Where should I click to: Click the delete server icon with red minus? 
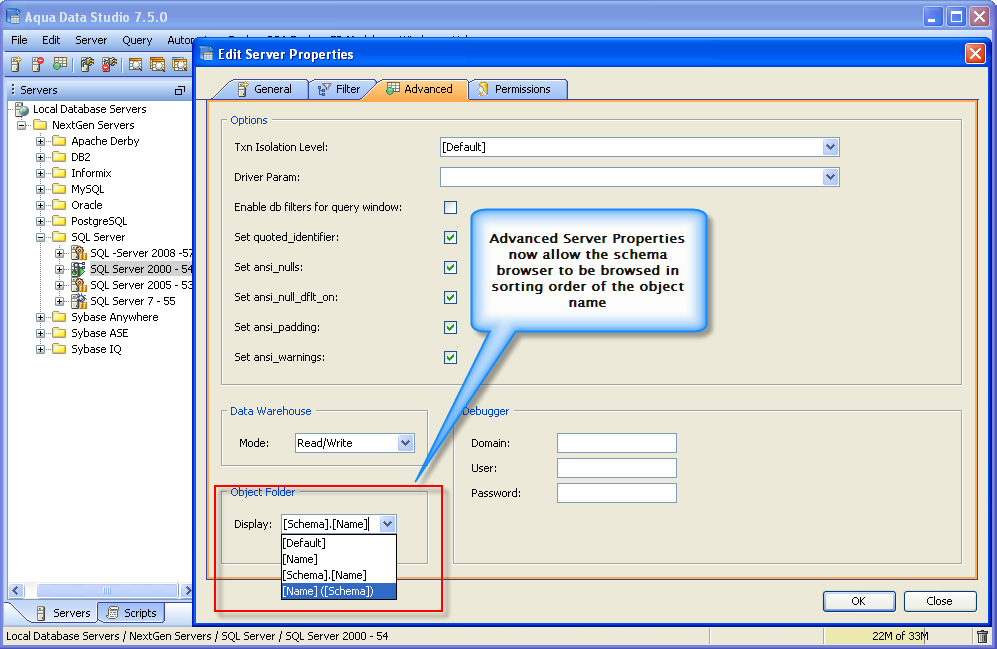pos(38,64)
